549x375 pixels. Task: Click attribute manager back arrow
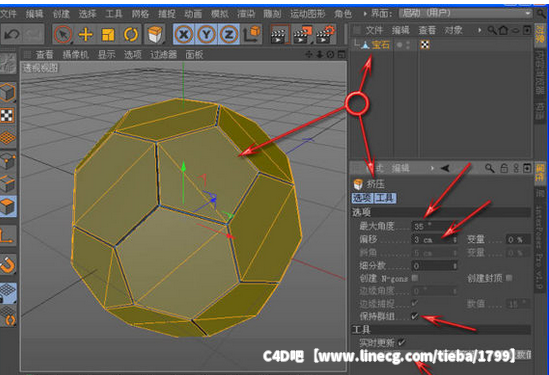445,168
